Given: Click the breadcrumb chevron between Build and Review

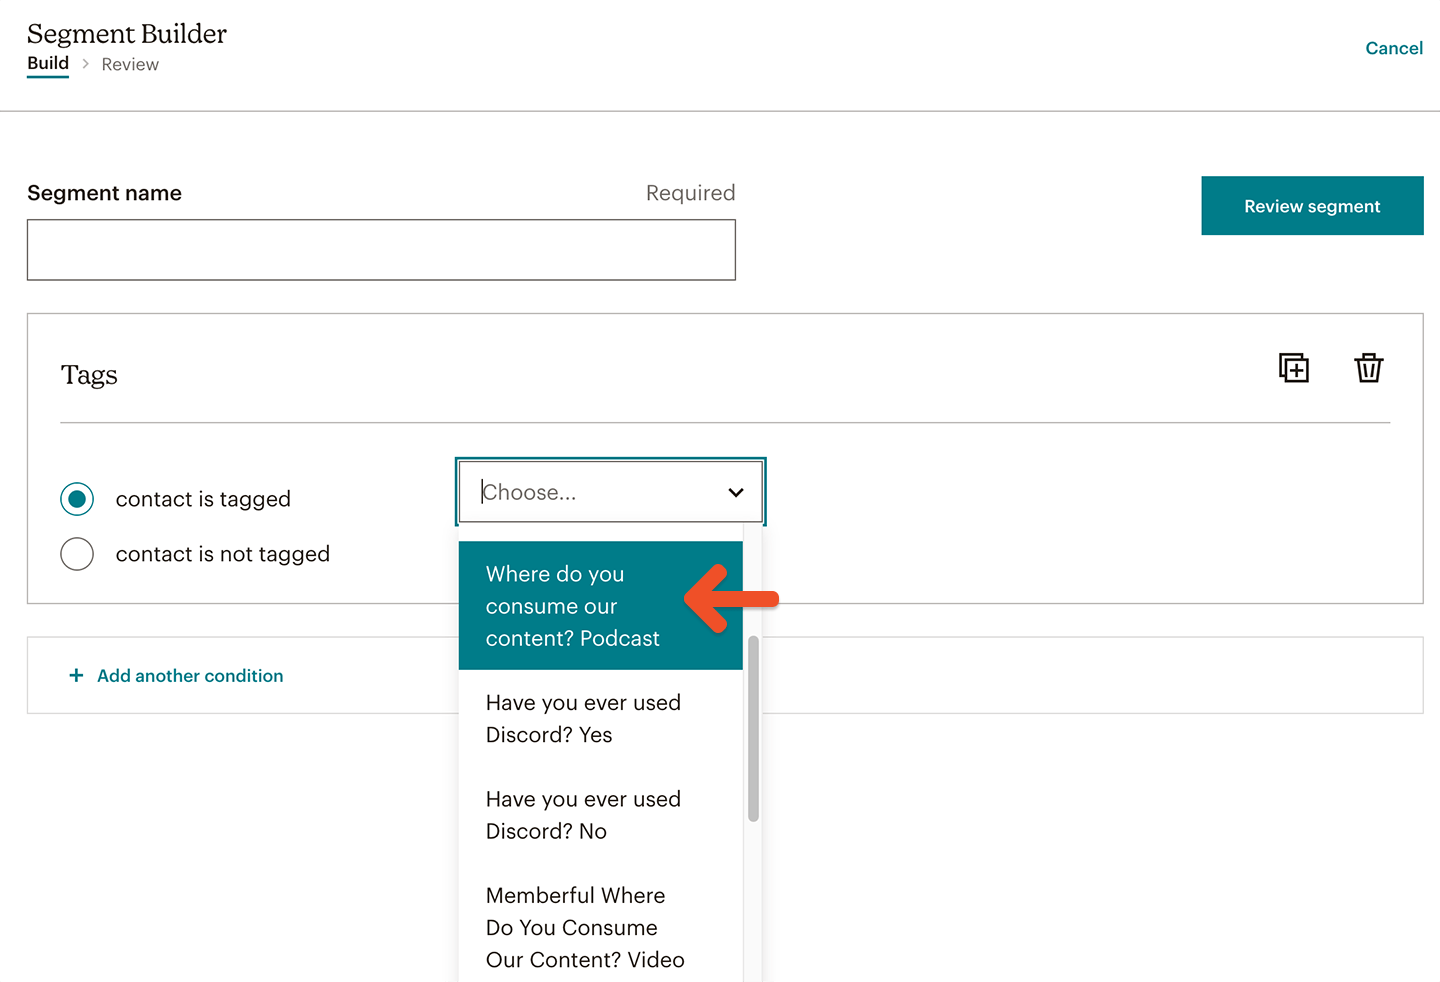Looking at the screenshot, I should [x=85, y=64].
